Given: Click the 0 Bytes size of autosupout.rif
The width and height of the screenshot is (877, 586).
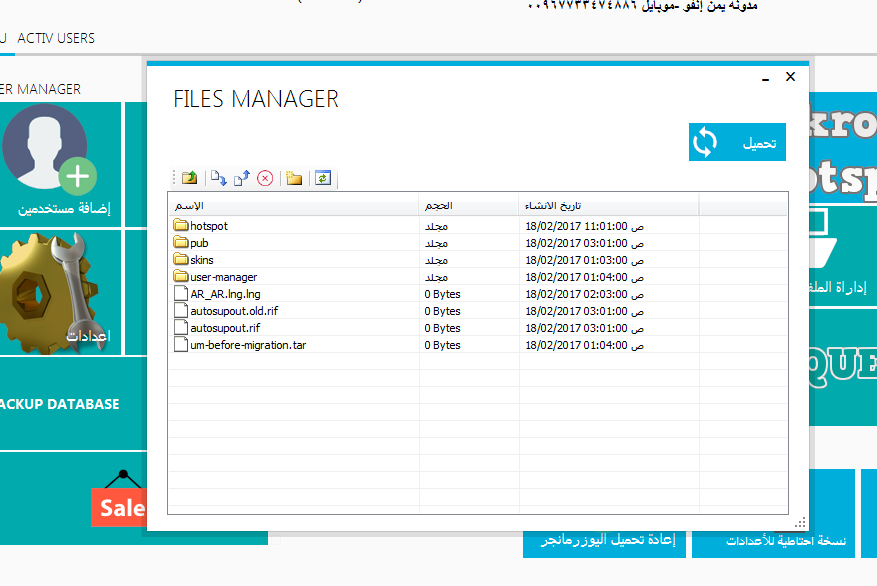Looking at the screenshot, I should 442,328.
